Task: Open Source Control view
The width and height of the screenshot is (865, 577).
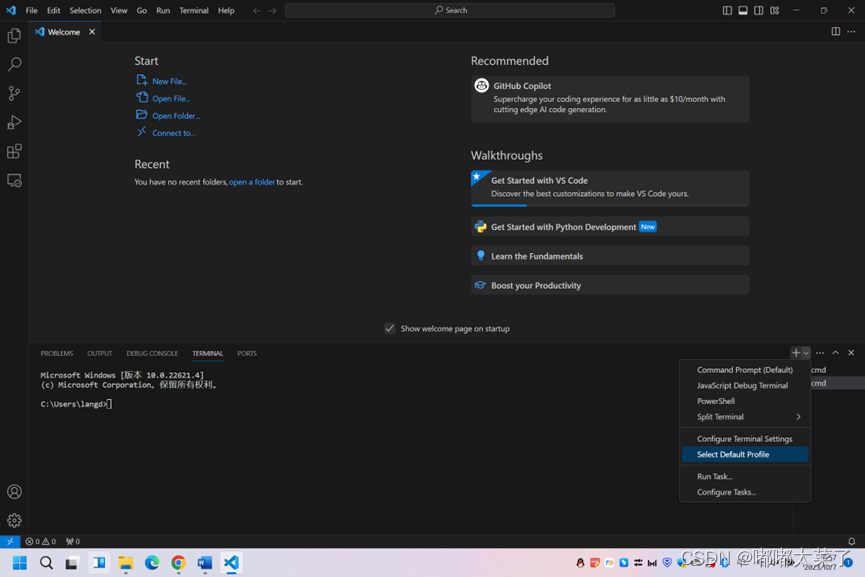Action: click(14, 93)
